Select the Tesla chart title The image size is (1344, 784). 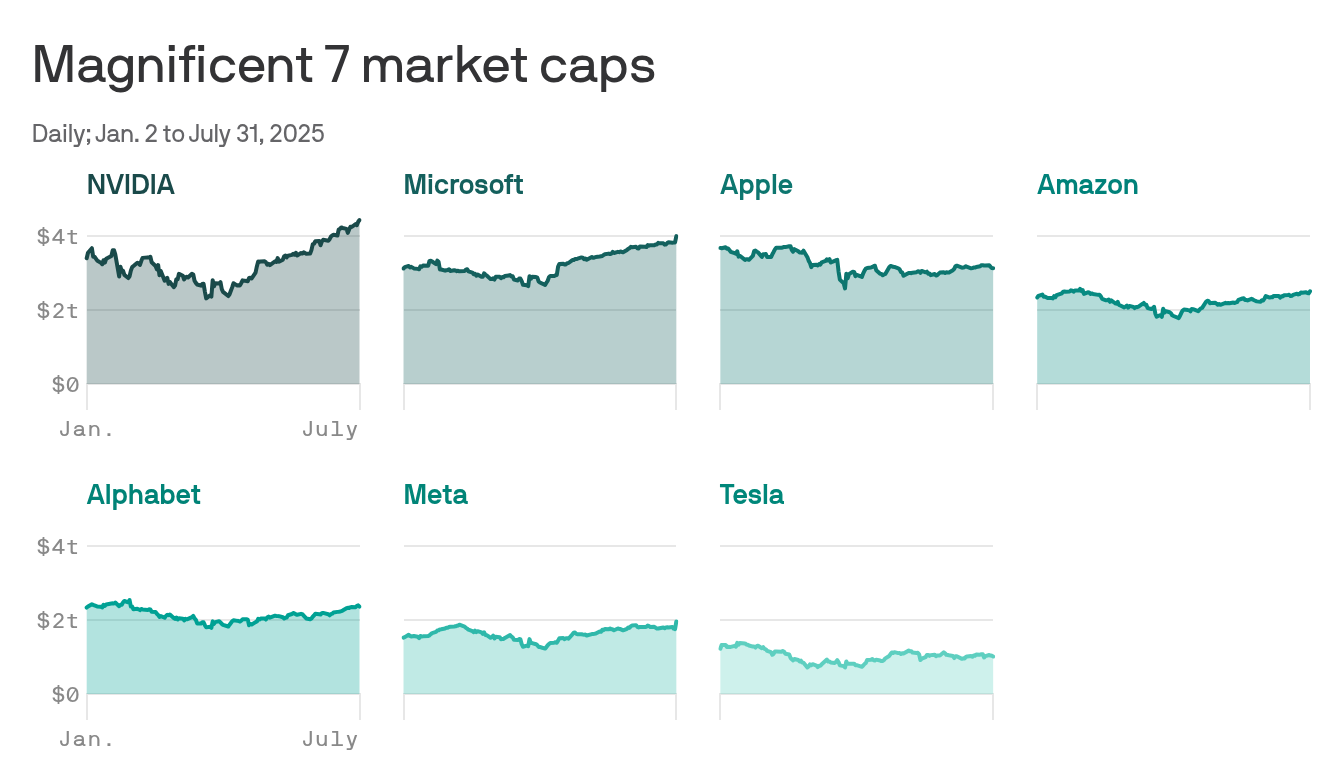(751, 495)
